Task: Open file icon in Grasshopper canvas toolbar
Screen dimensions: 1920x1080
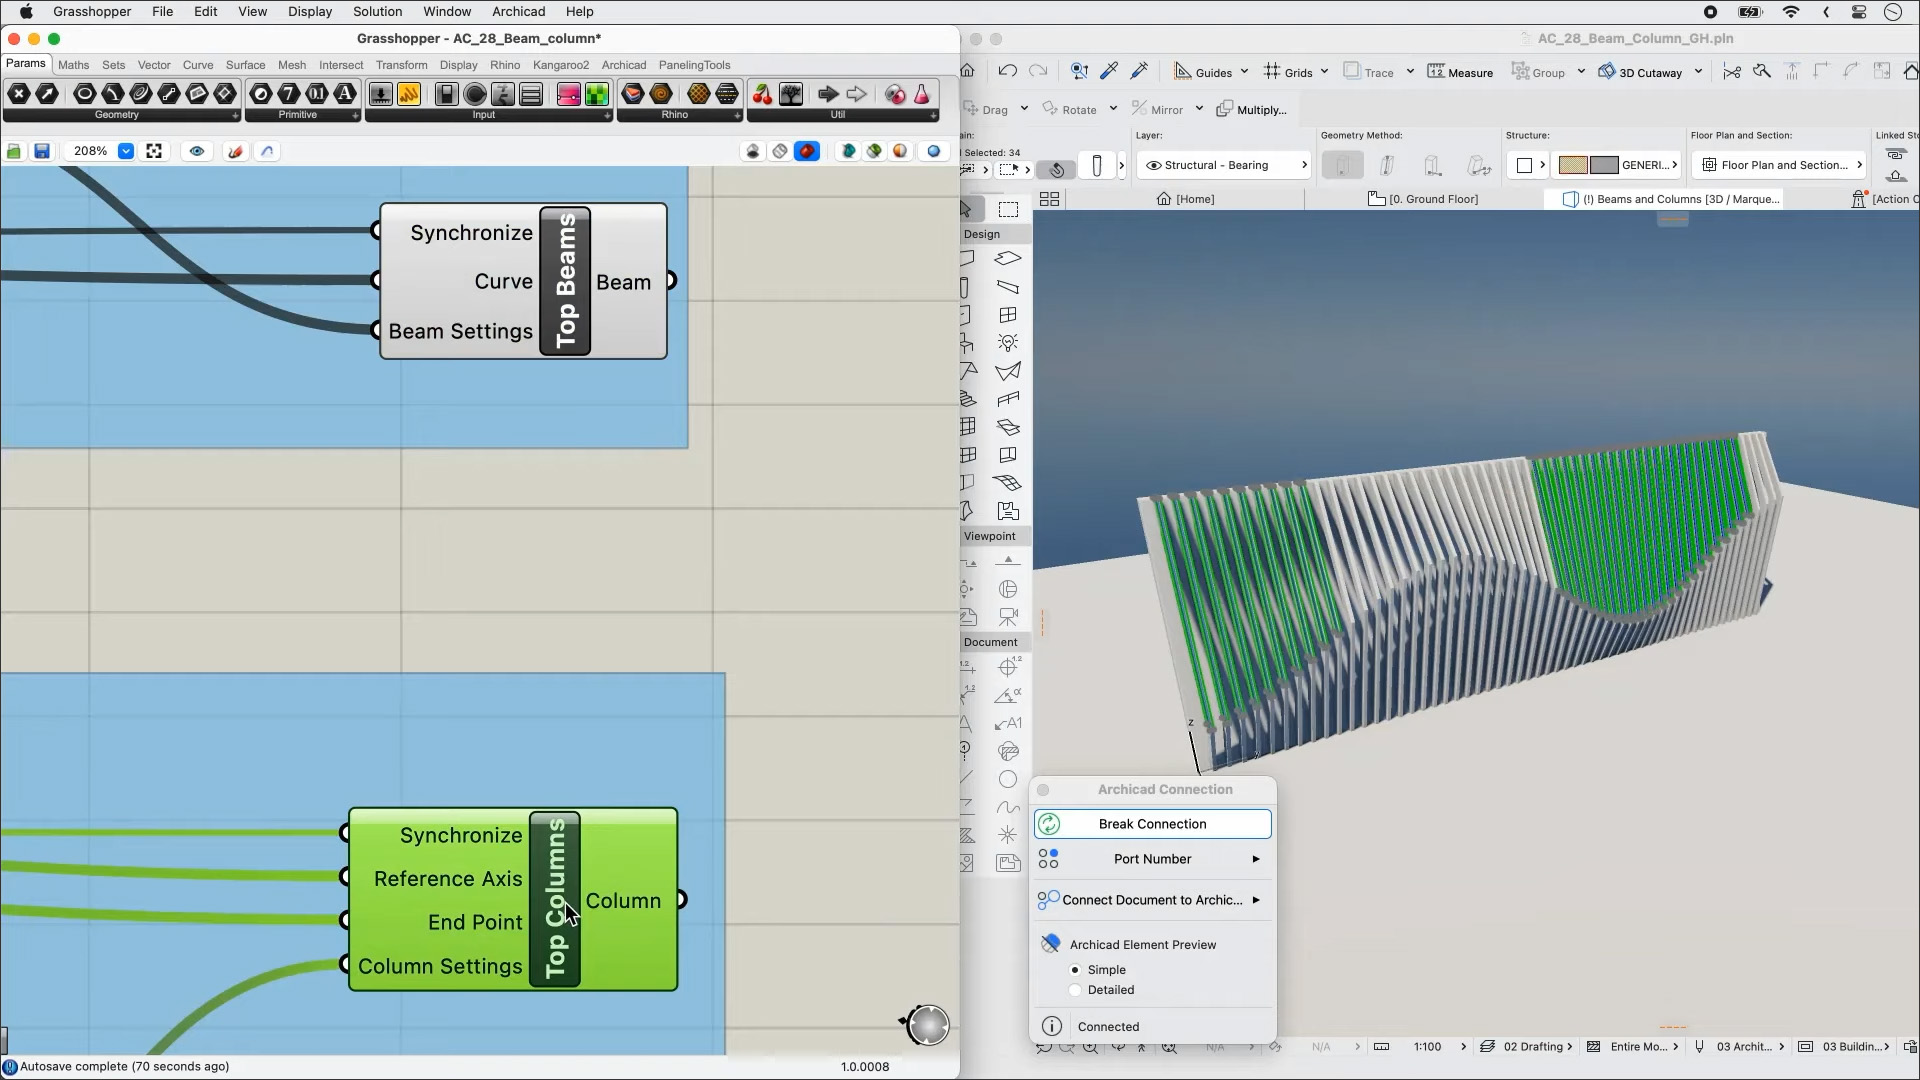Action: (x=14, y=151)
